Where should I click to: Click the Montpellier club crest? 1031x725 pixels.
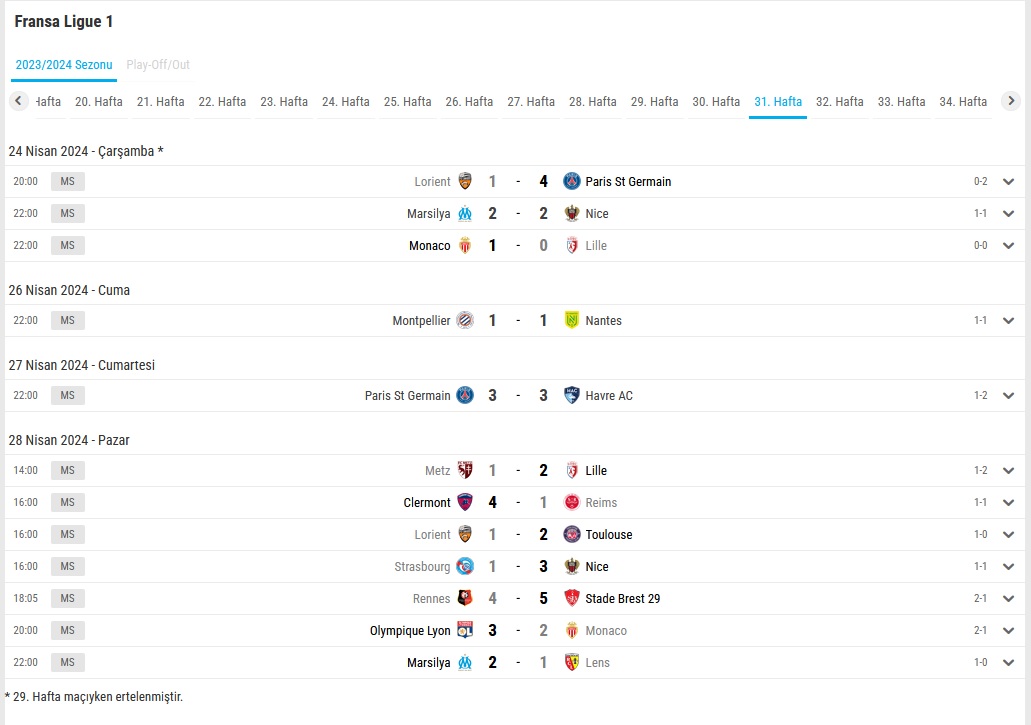465,320
